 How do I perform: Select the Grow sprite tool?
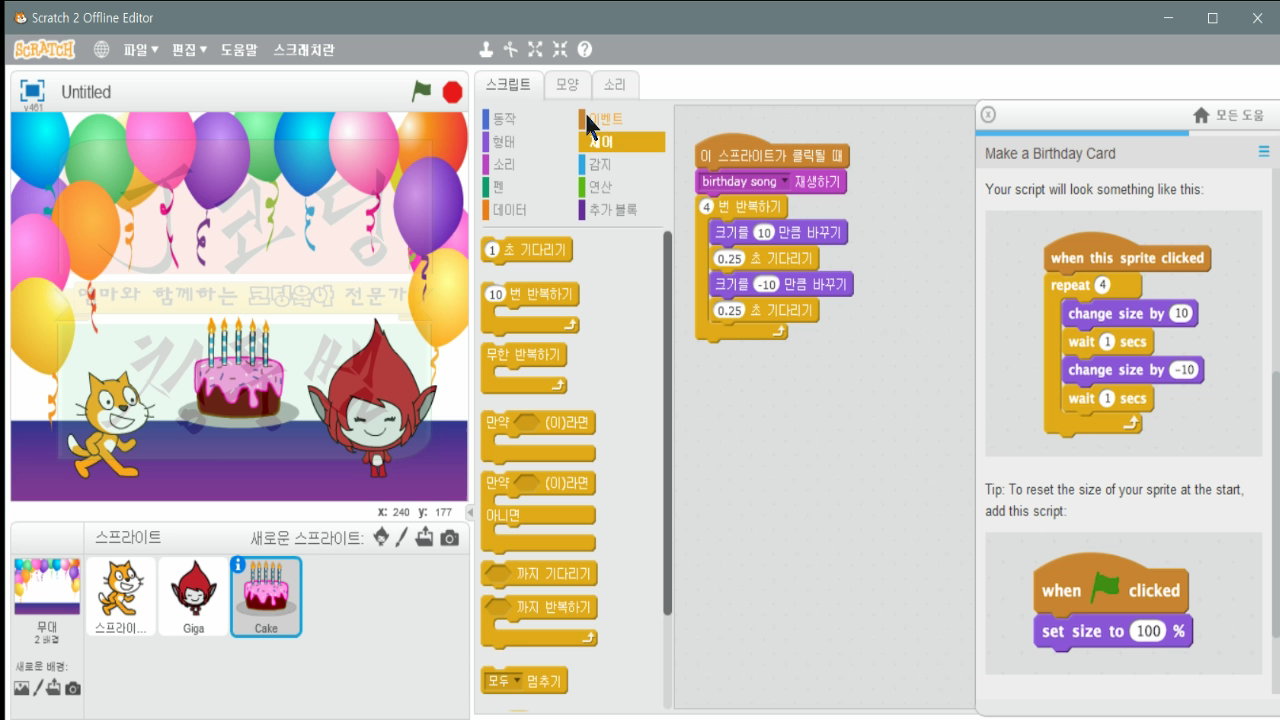point(535,49)
